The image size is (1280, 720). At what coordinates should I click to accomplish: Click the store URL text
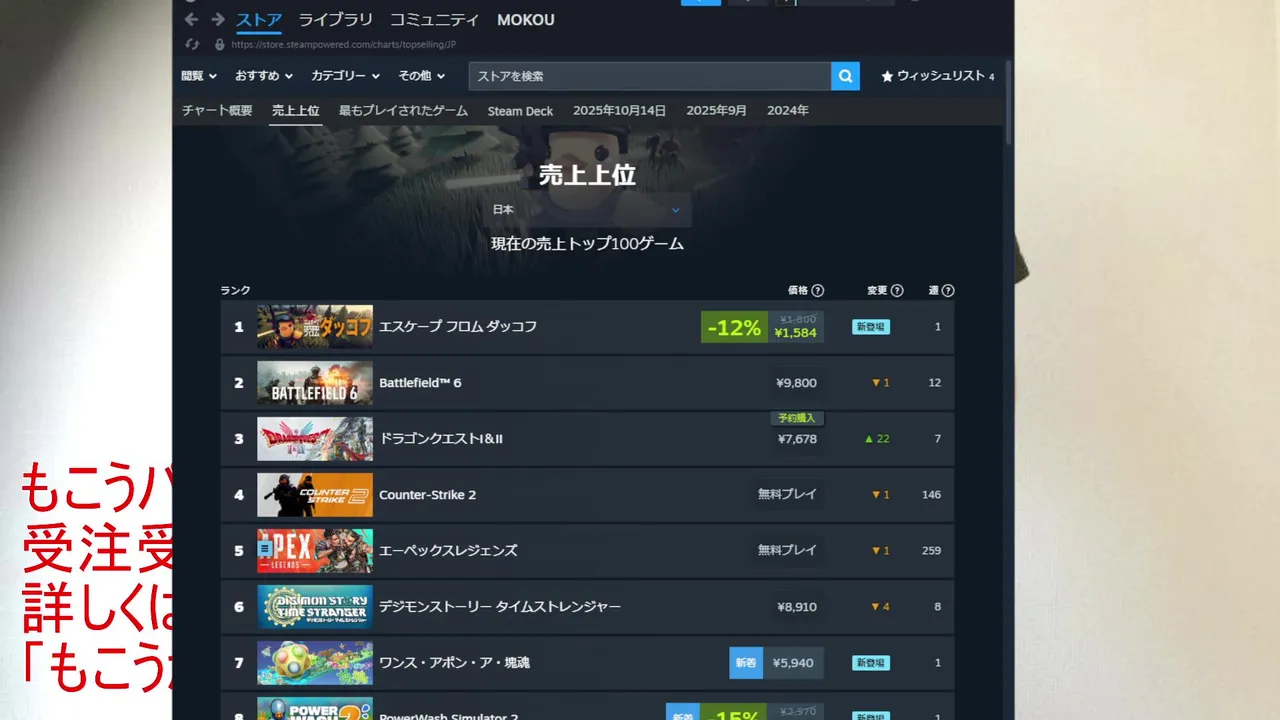coord(344,44)
